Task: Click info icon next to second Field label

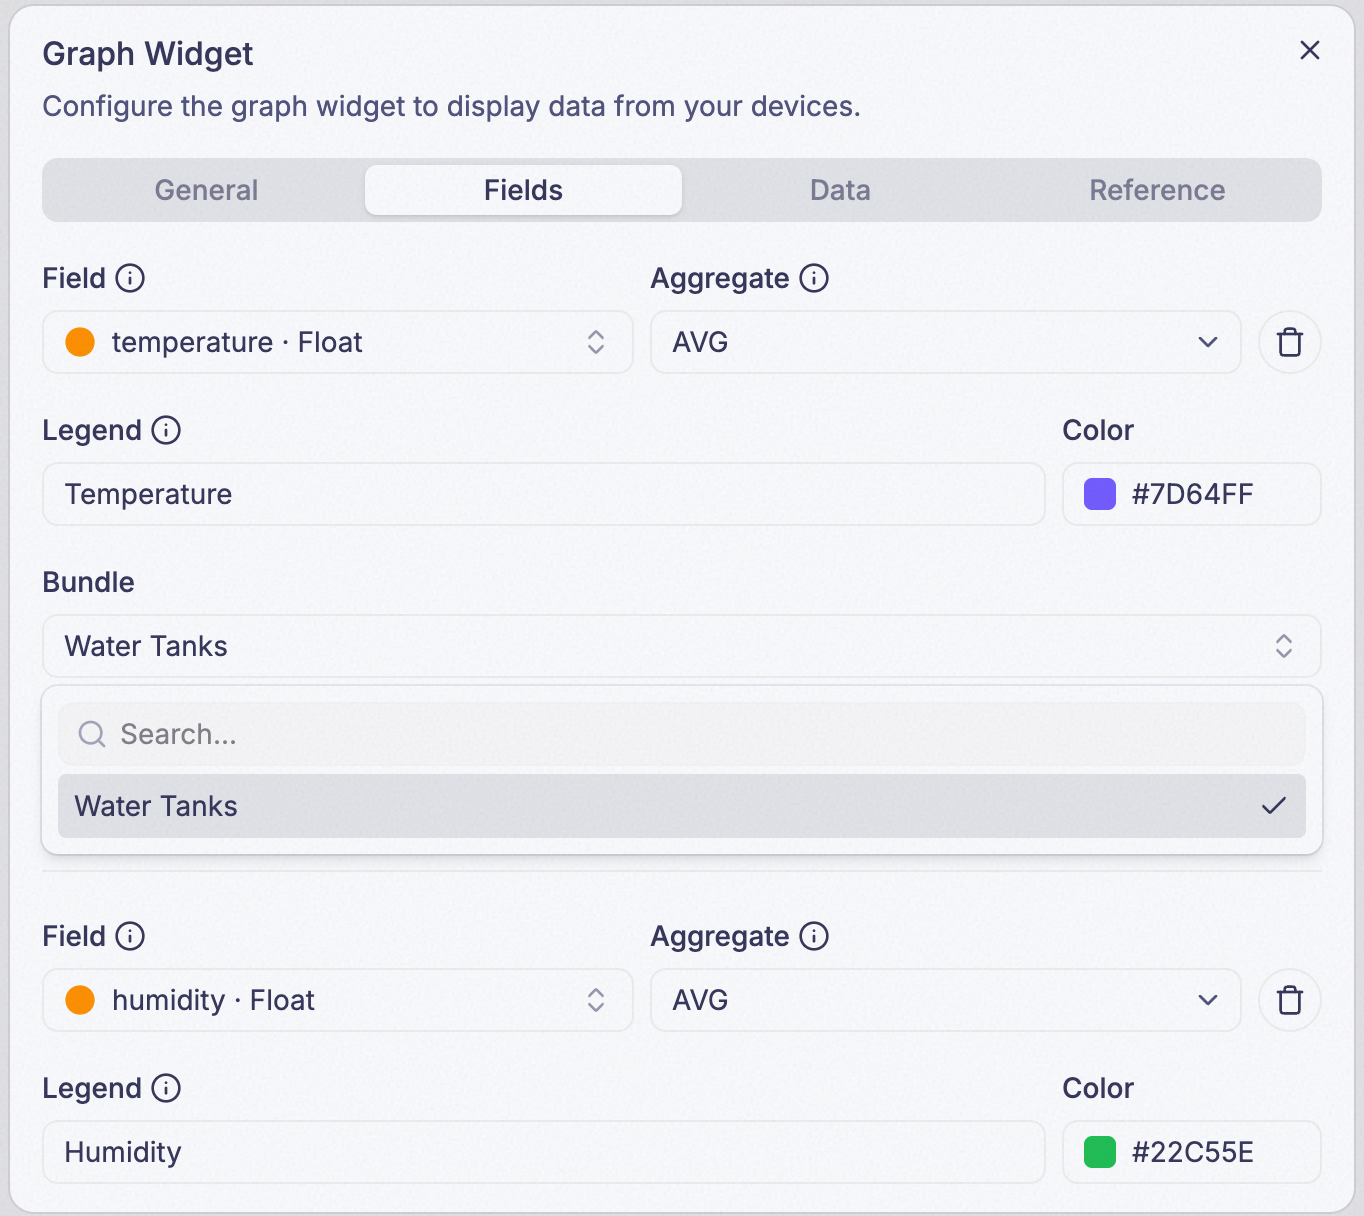Action: coord(130,936)
